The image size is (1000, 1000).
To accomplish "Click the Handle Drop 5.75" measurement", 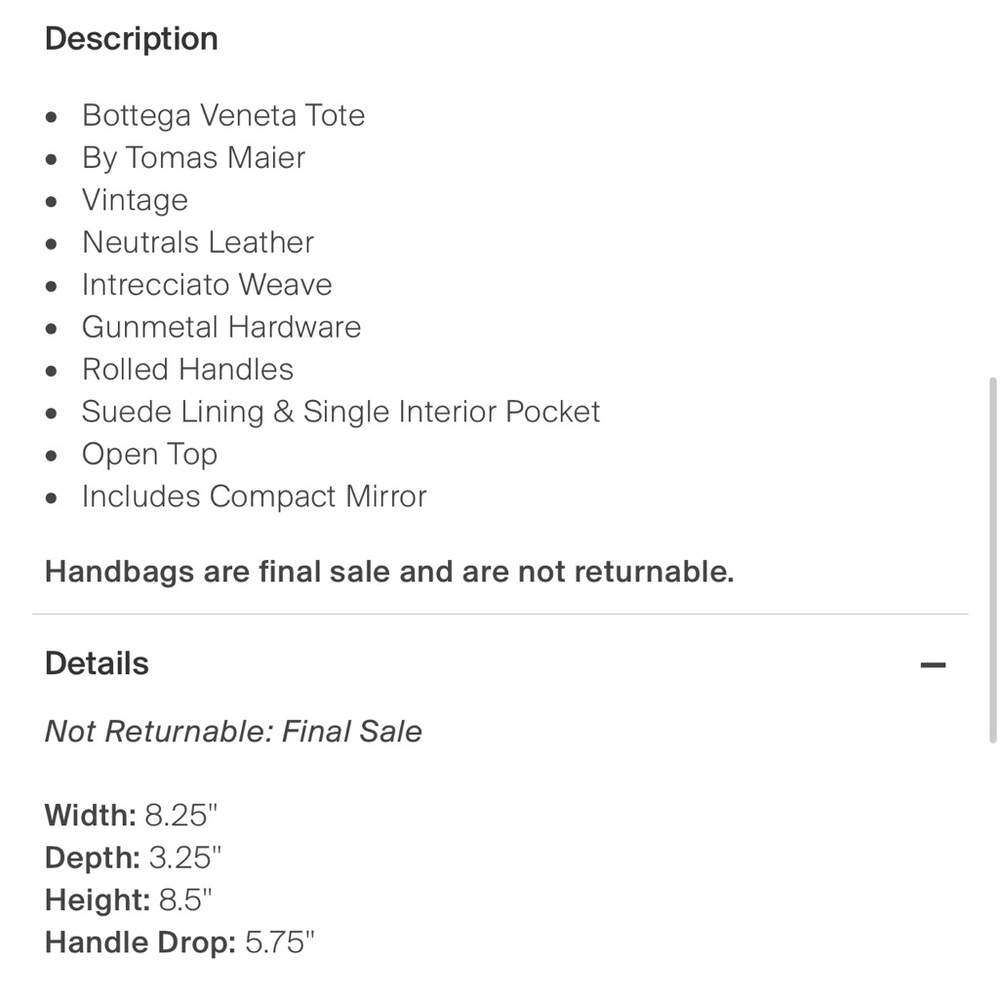I will click(x=180, y=943).
